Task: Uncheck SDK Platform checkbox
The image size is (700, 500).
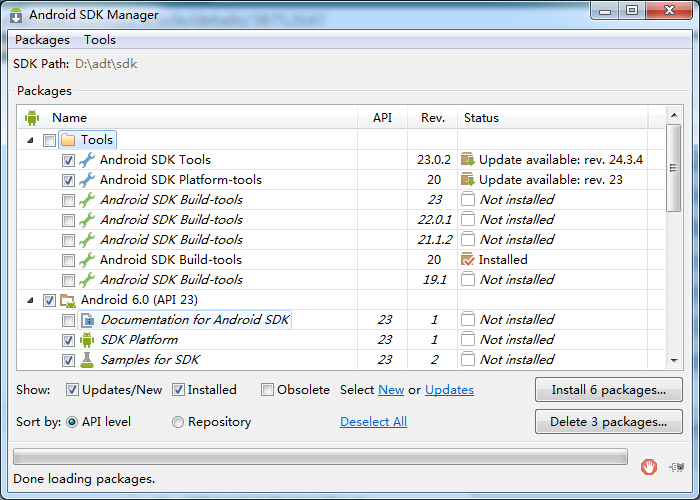Action: (x=68, y=341)
